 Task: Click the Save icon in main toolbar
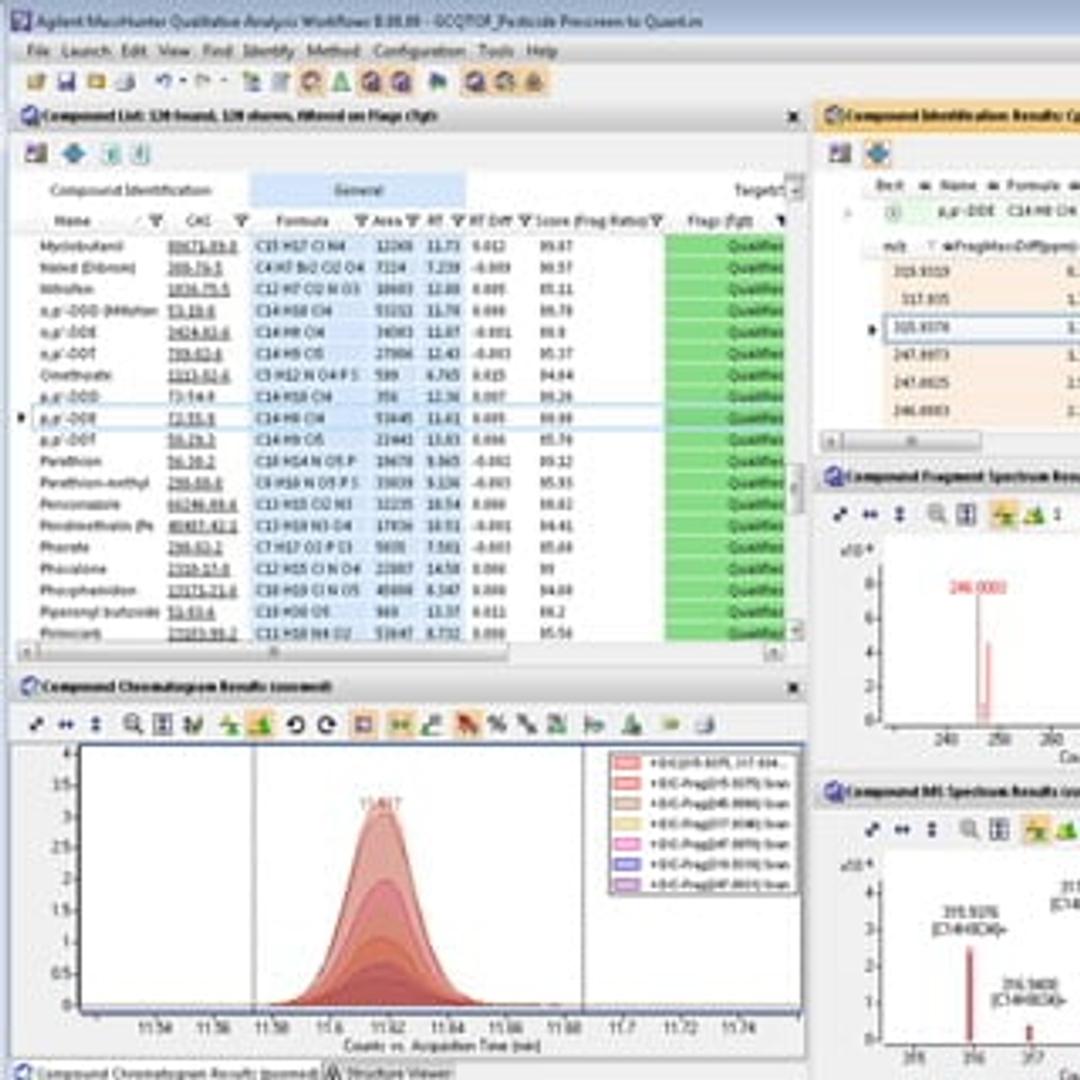pos(66,83)
